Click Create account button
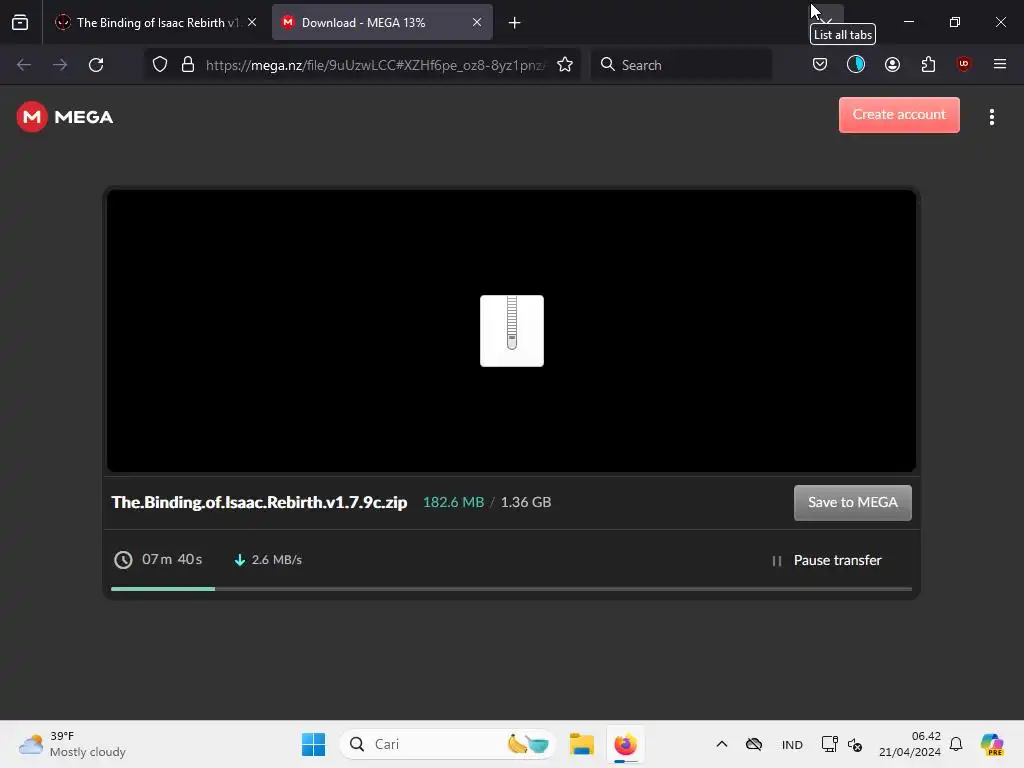 [x=899, y=115]
